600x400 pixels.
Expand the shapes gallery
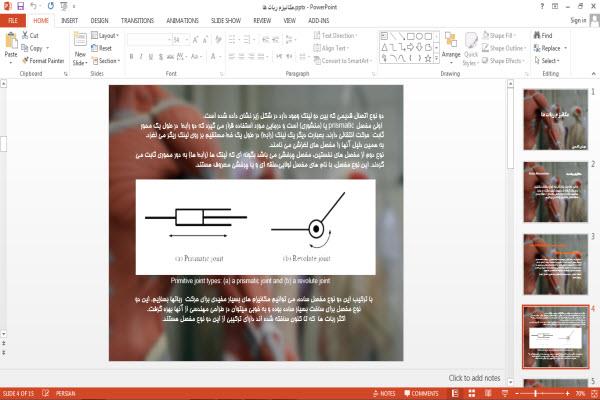pyautogui.click(x=436, y=58)
